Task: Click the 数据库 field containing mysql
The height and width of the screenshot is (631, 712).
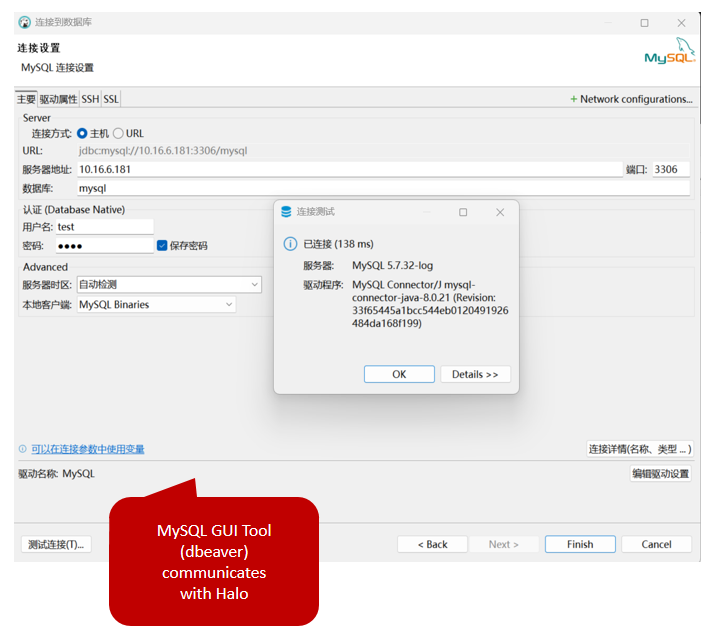Action: click(x=383, y=188)
